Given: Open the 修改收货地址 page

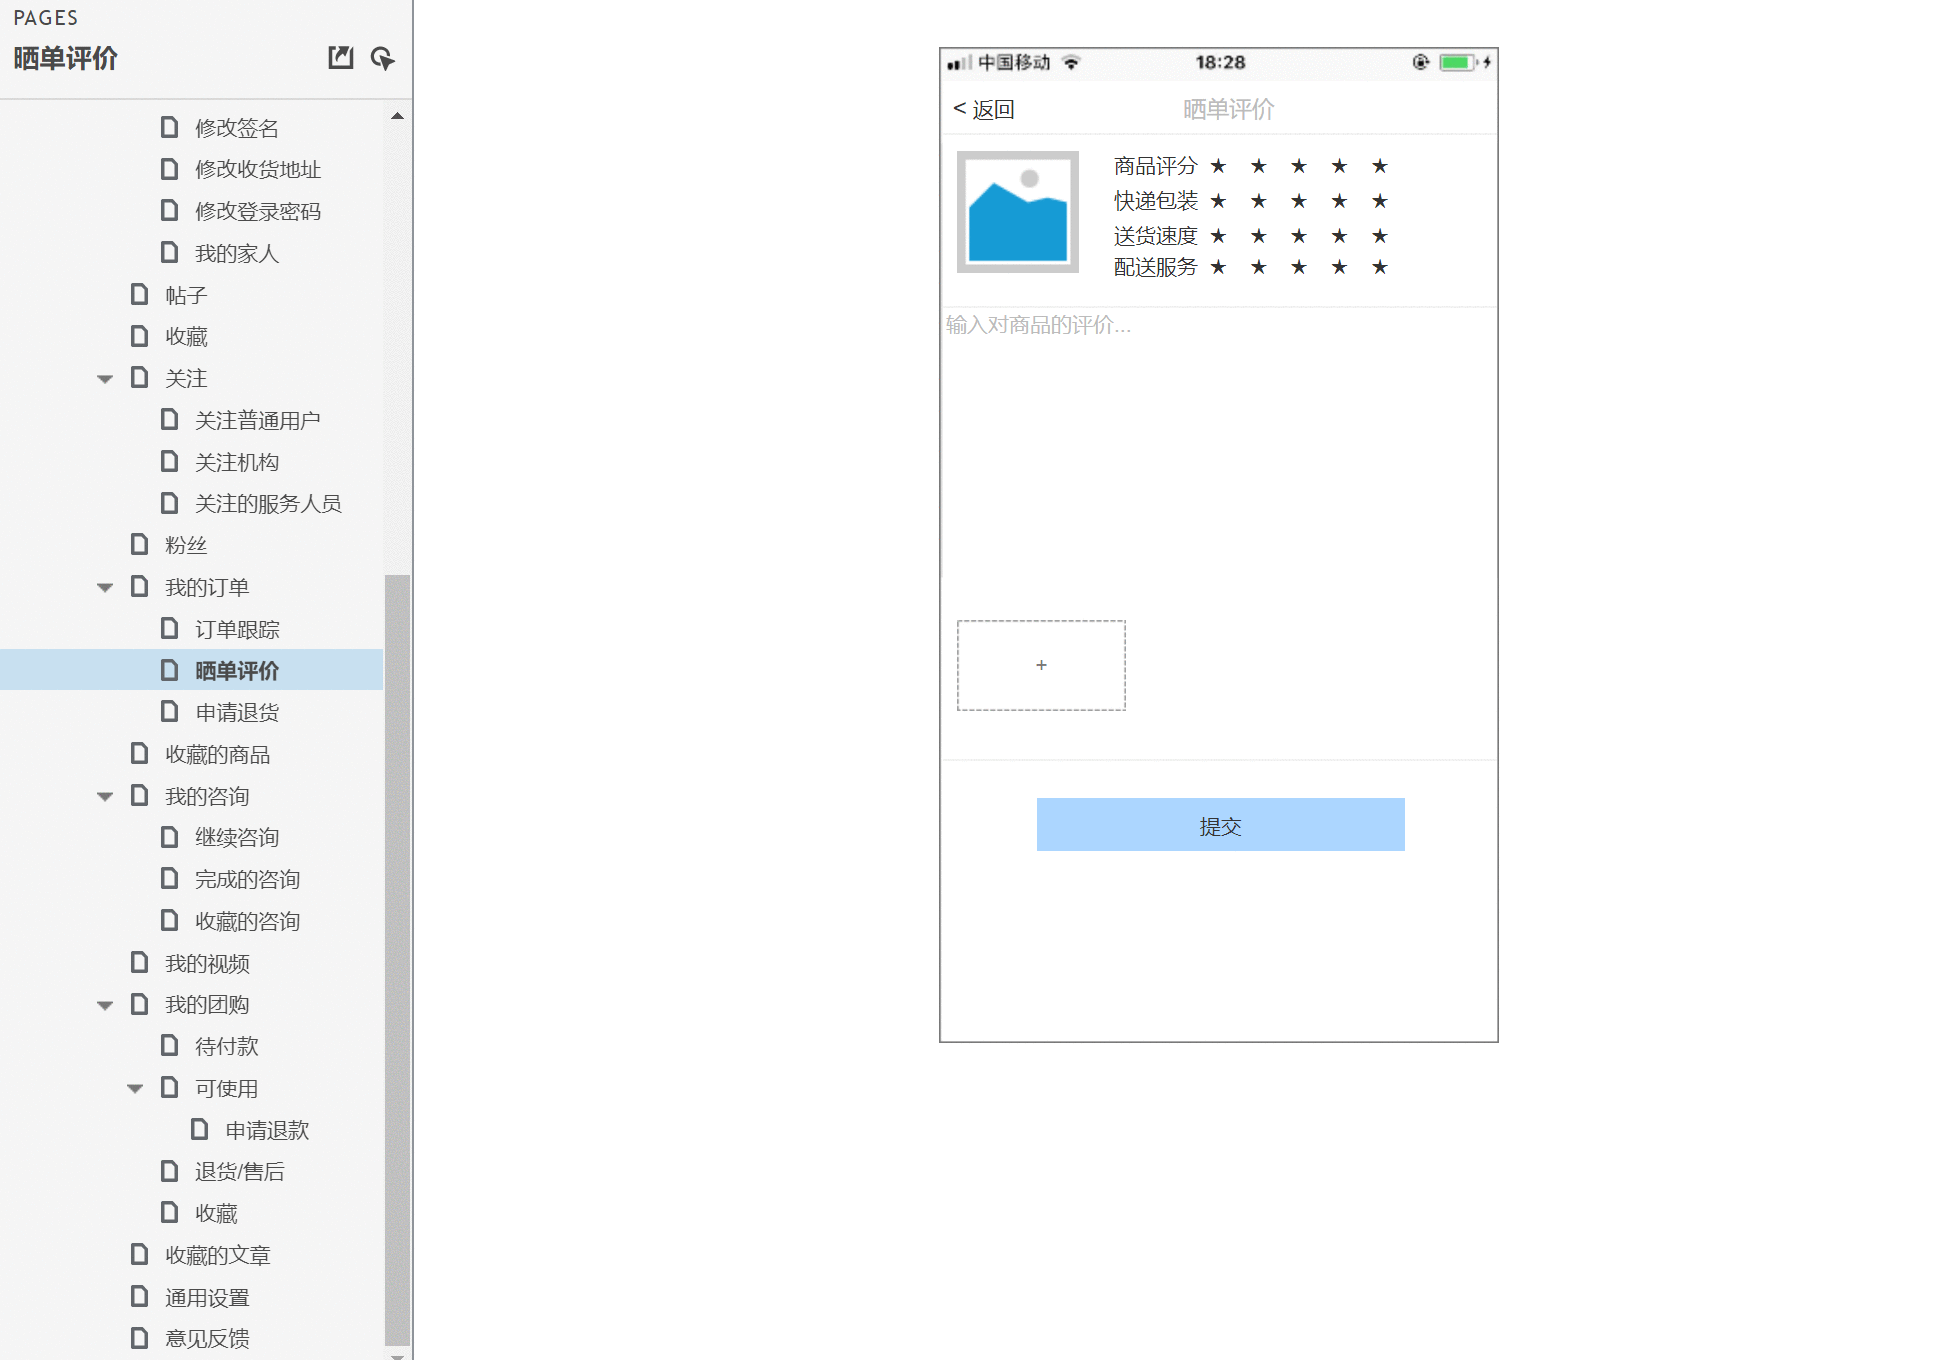Looking at the screenshot, I should coord(258,169).
